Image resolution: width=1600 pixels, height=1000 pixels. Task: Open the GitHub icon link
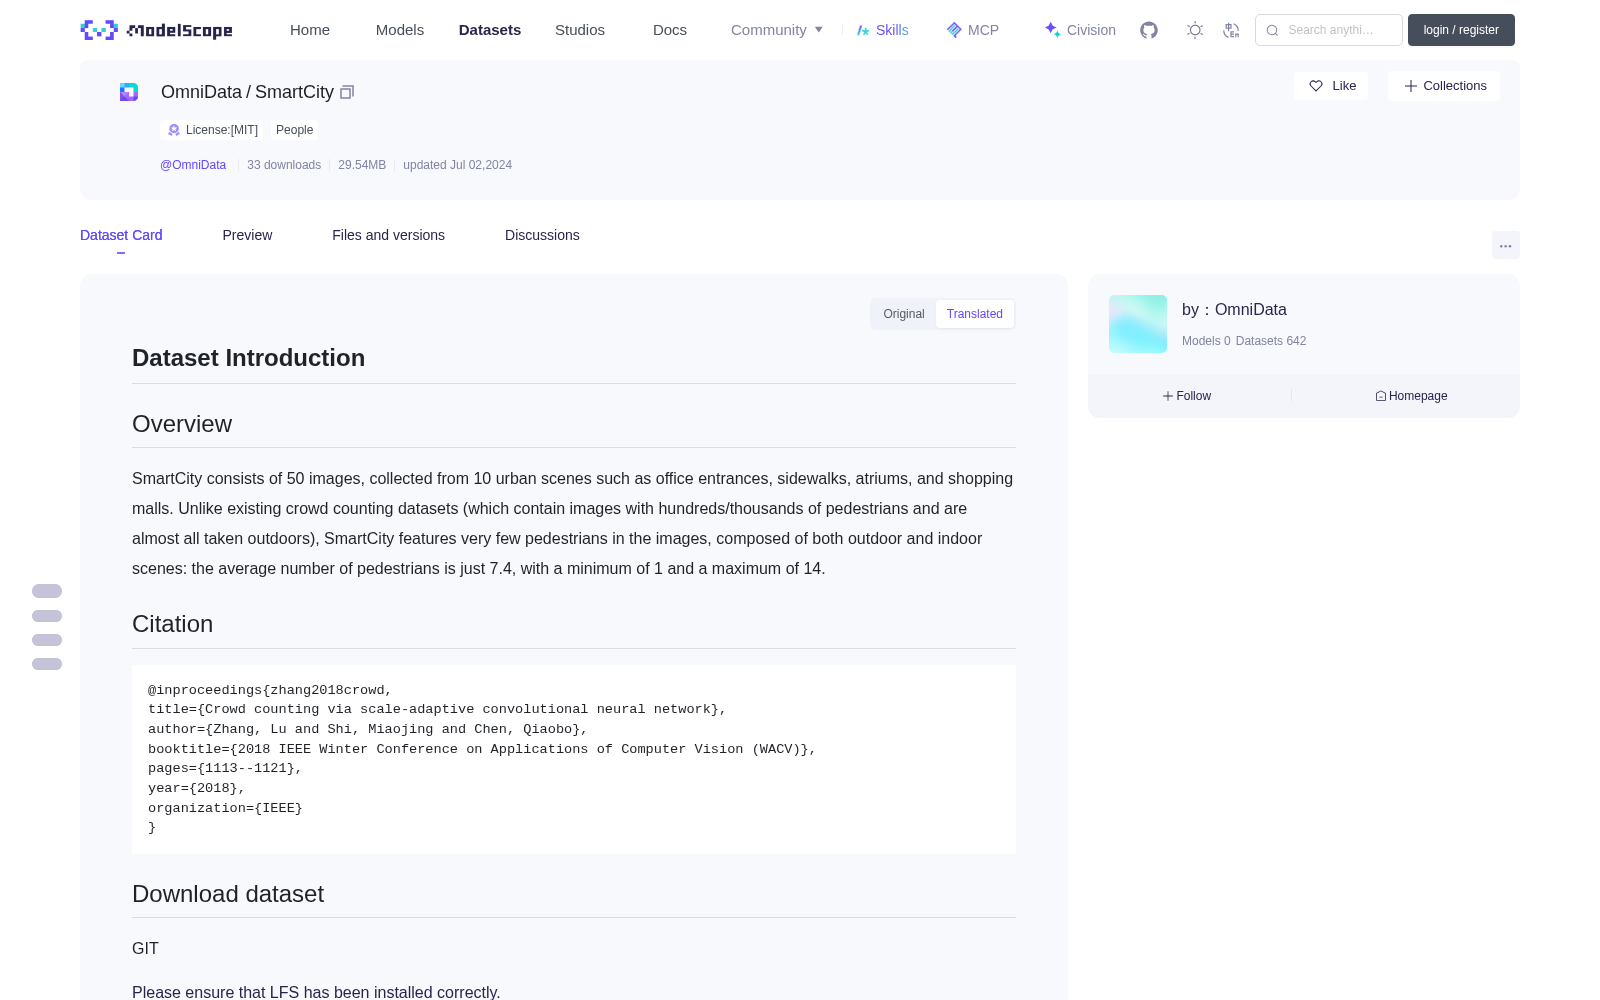click(x=1149, y=30)
